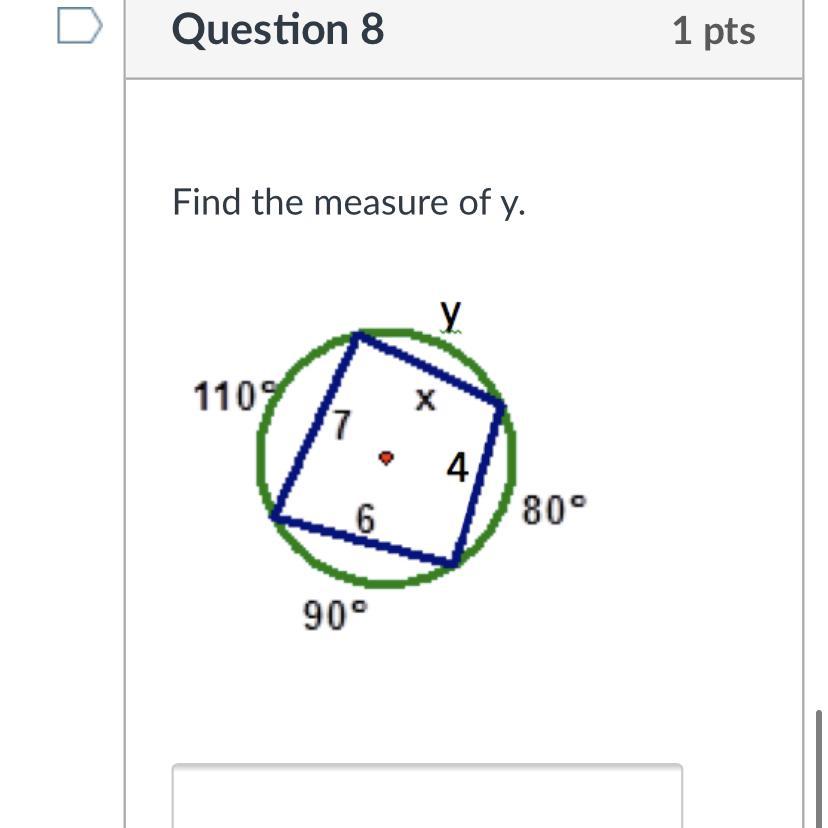Click the vertical scrollbar thumb
This screenshot has height=828, width=828.
tap(818, 769)
